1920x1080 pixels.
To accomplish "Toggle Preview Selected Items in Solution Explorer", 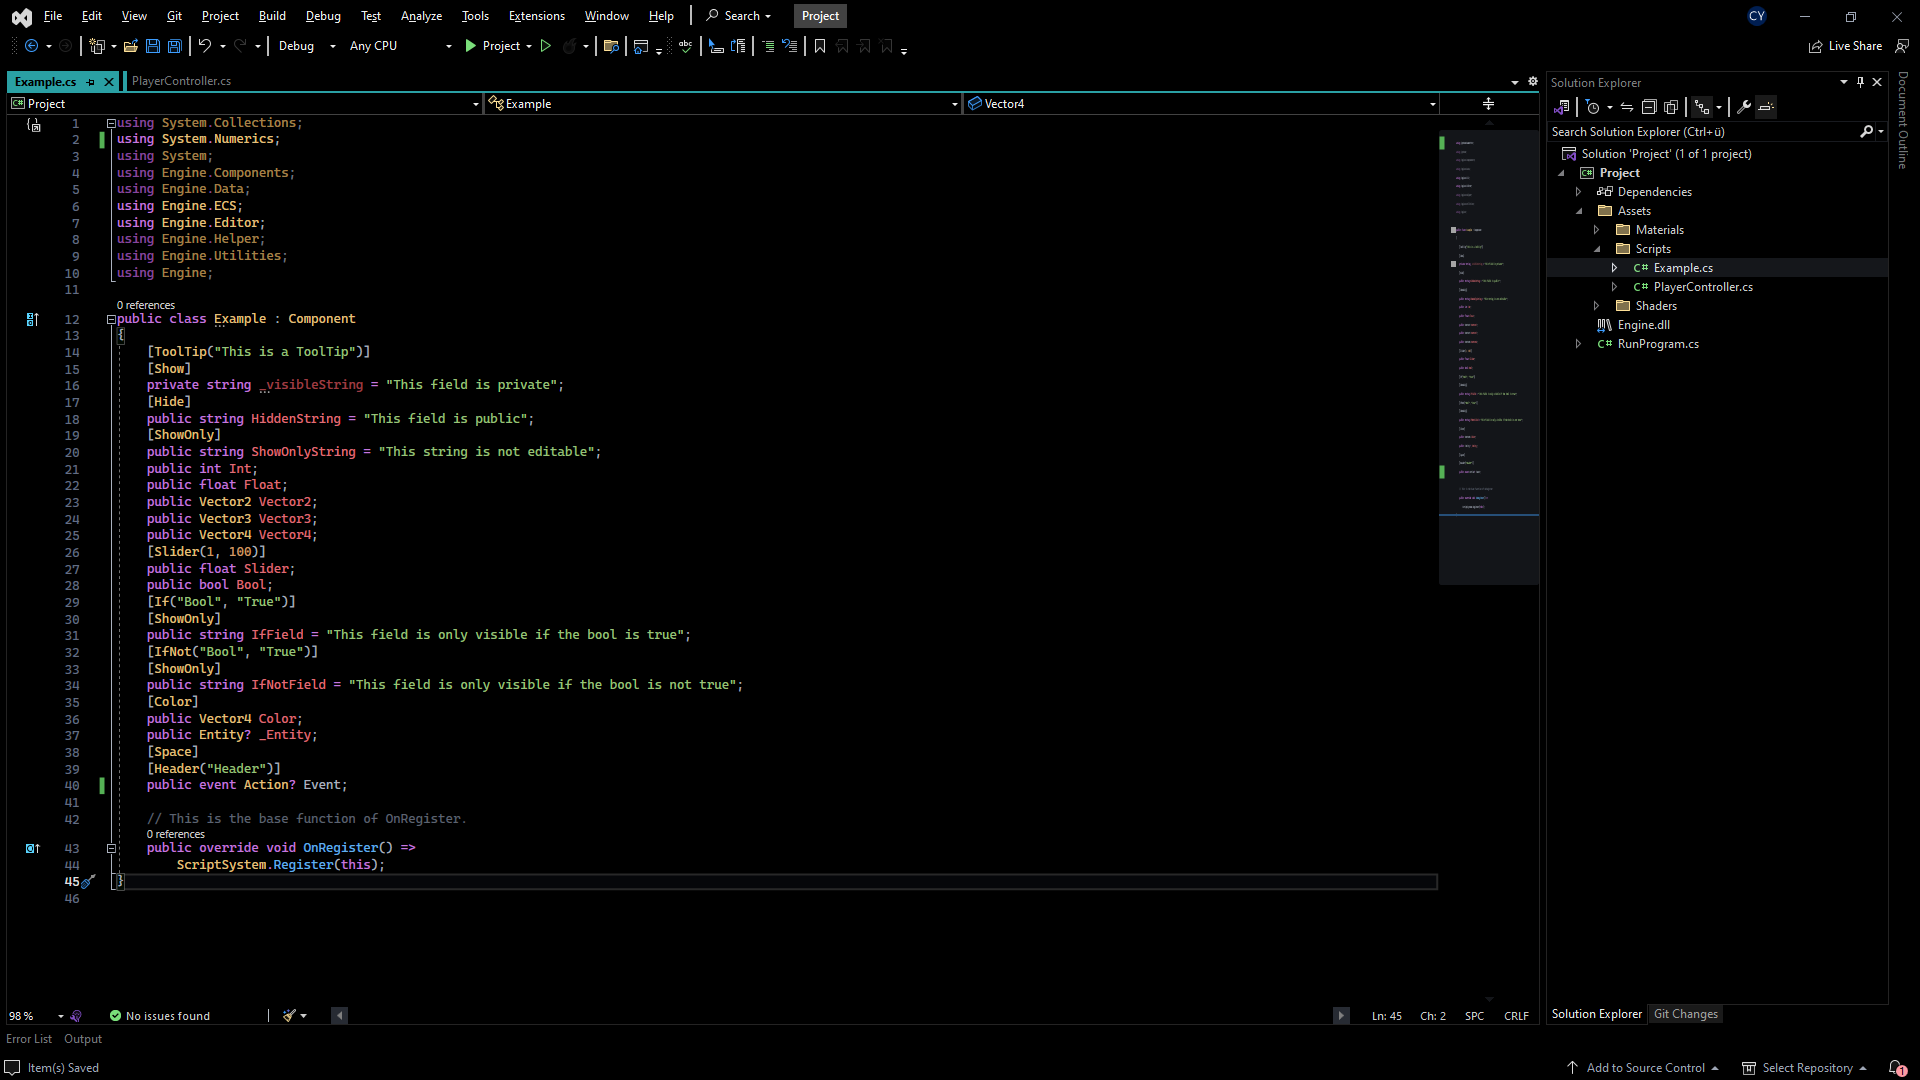I will pos(1766,107).
